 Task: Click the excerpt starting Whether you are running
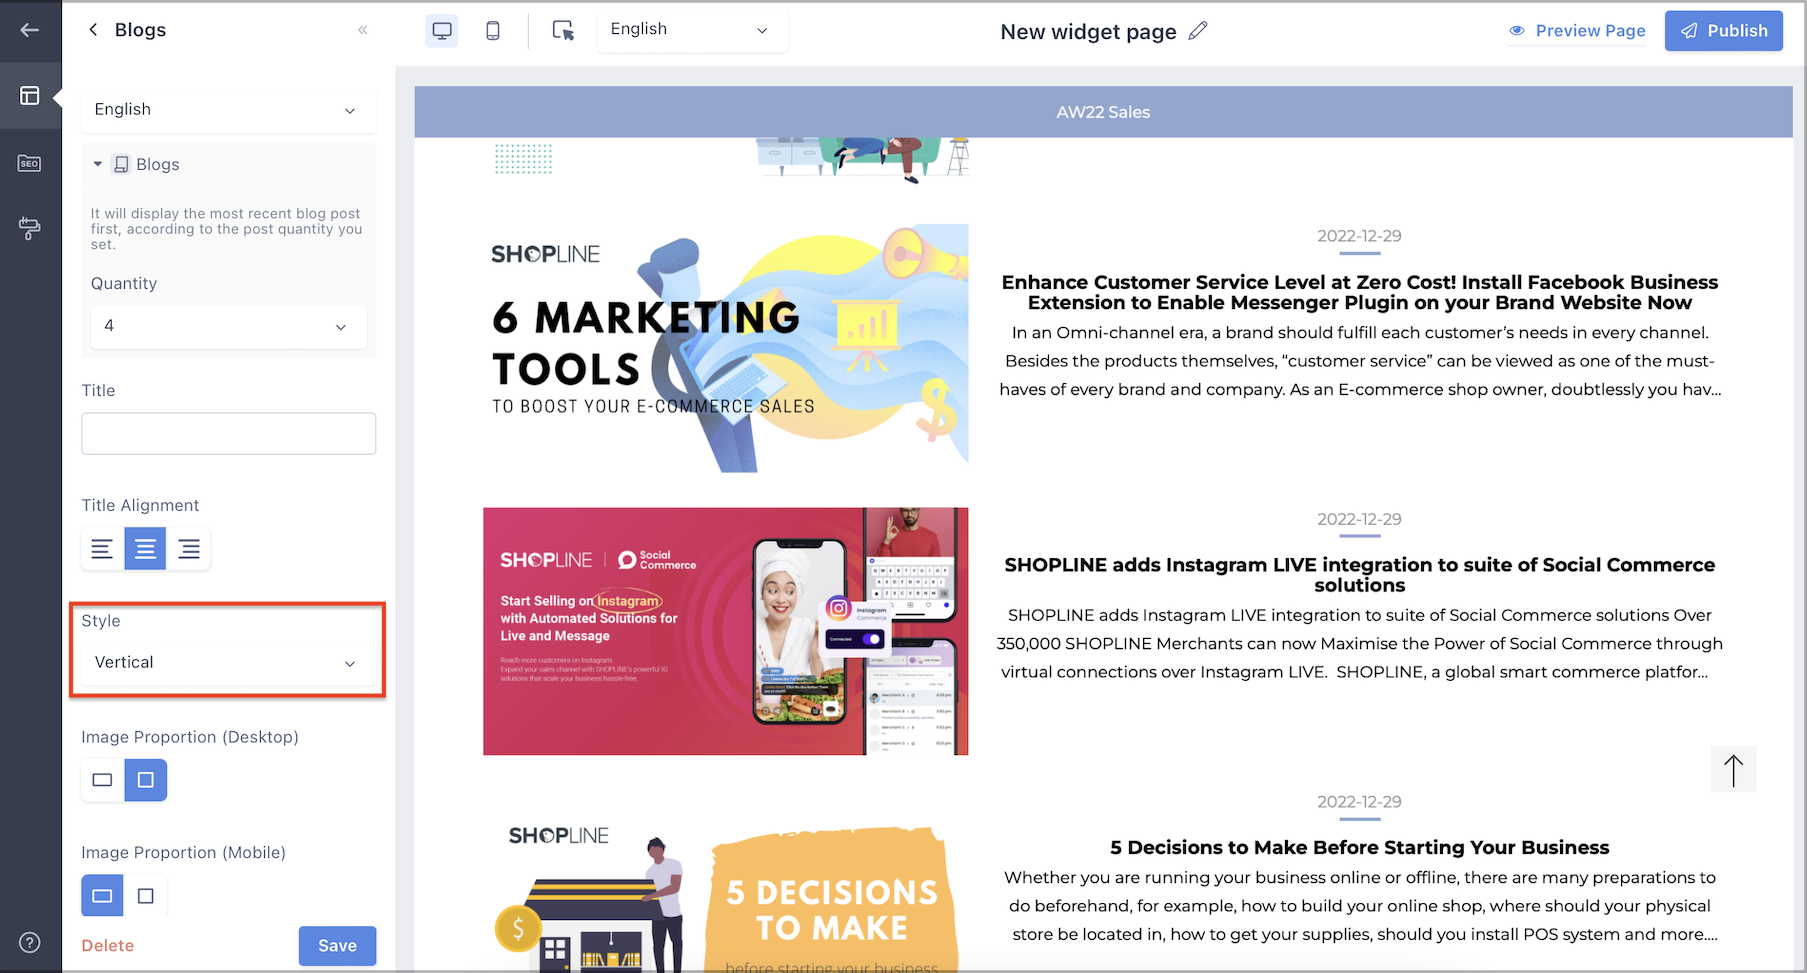click(x=1360, y=906)
